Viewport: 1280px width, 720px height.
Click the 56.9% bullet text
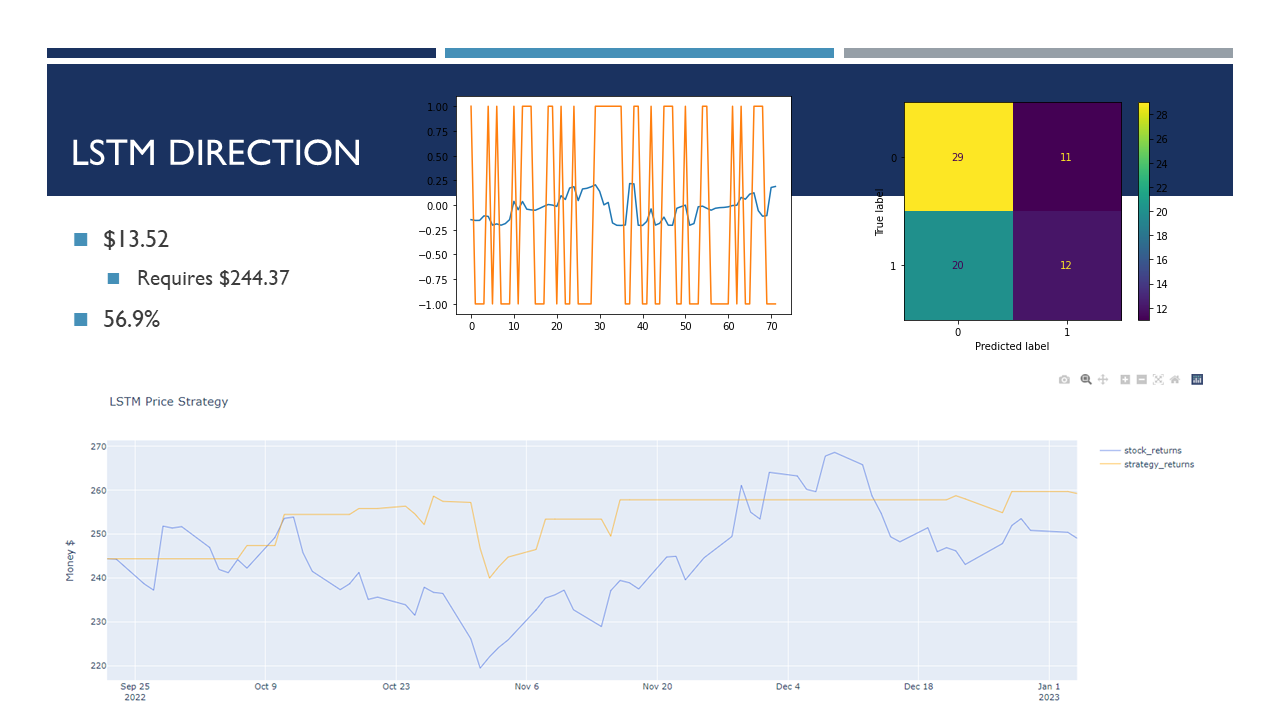click(131, 320)
